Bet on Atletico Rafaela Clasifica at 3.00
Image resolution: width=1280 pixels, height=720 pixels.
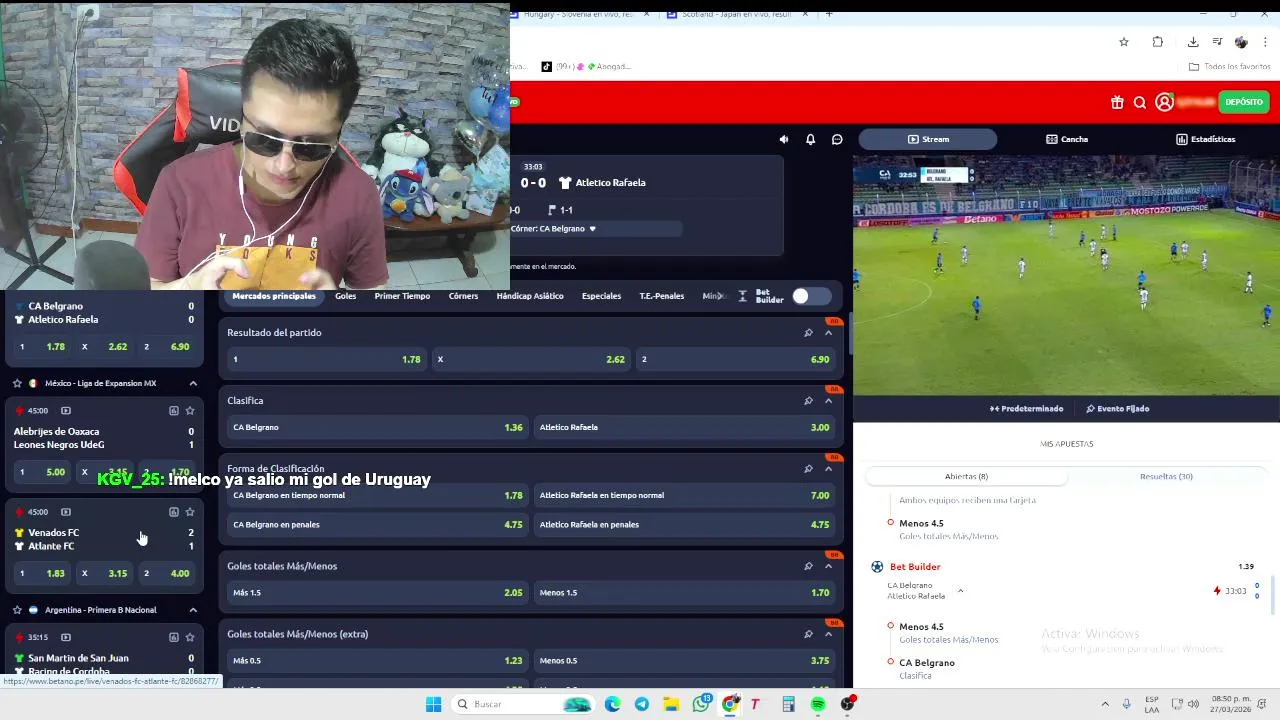click(x=684, y=427)
